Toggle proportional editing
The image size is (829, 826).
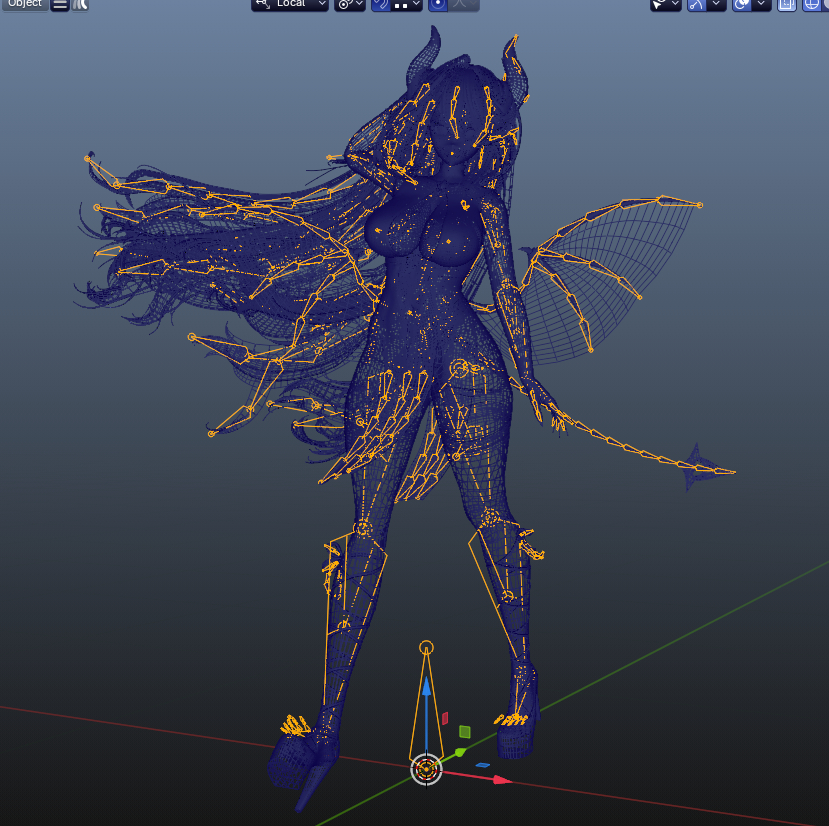pyautogui.click(x=438, y=4)
